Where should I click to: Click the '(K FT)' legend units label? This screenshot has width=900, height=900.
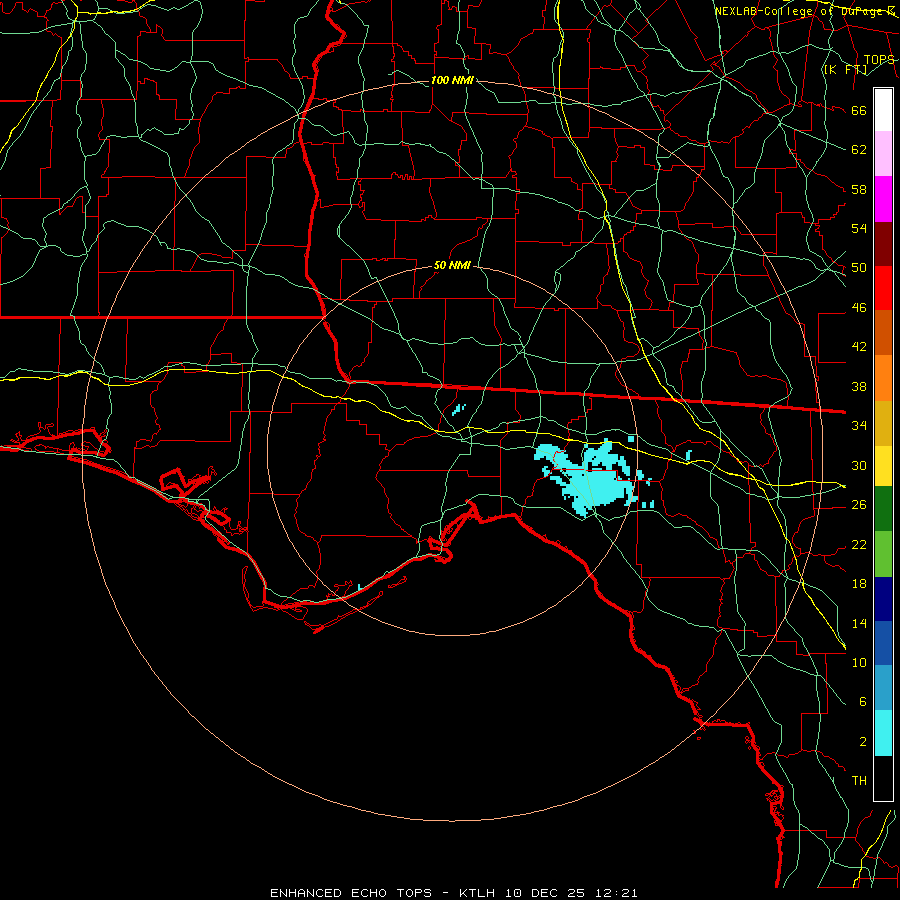845,69
